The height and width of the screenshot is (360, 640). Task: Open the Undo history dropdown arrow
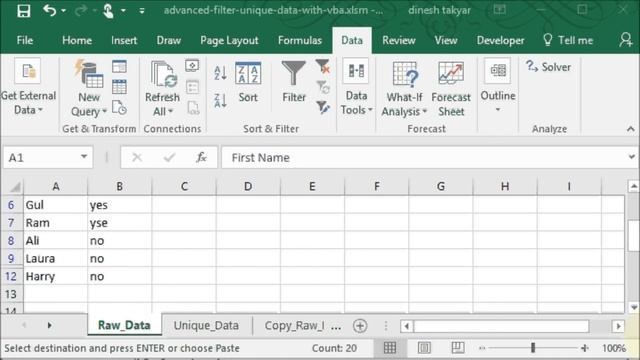click(x=64, y=11)
